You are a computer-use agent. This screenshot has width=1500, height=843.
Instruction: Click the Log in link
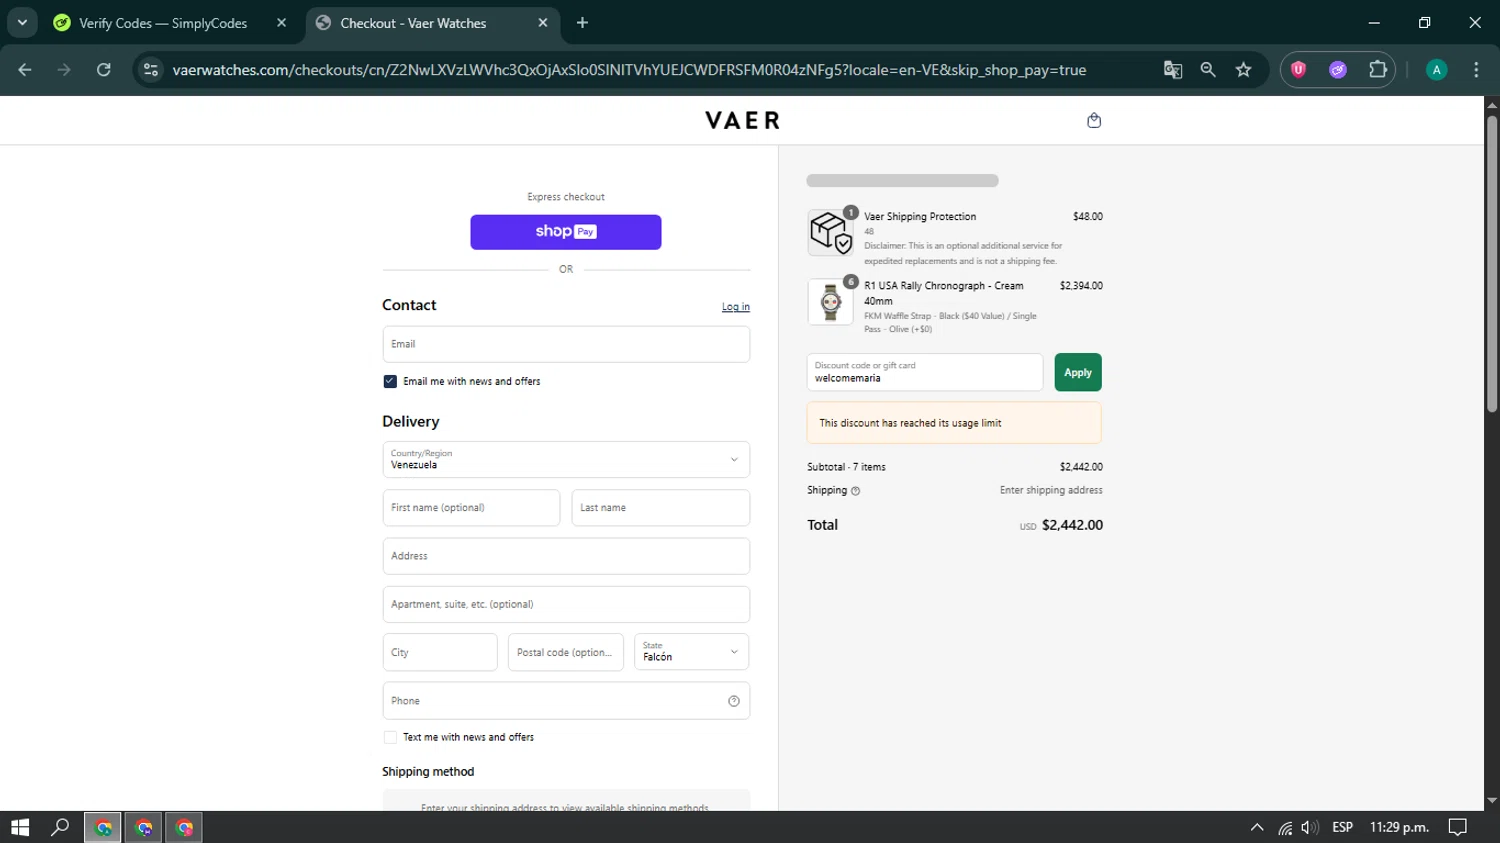(x=736, y=307)
